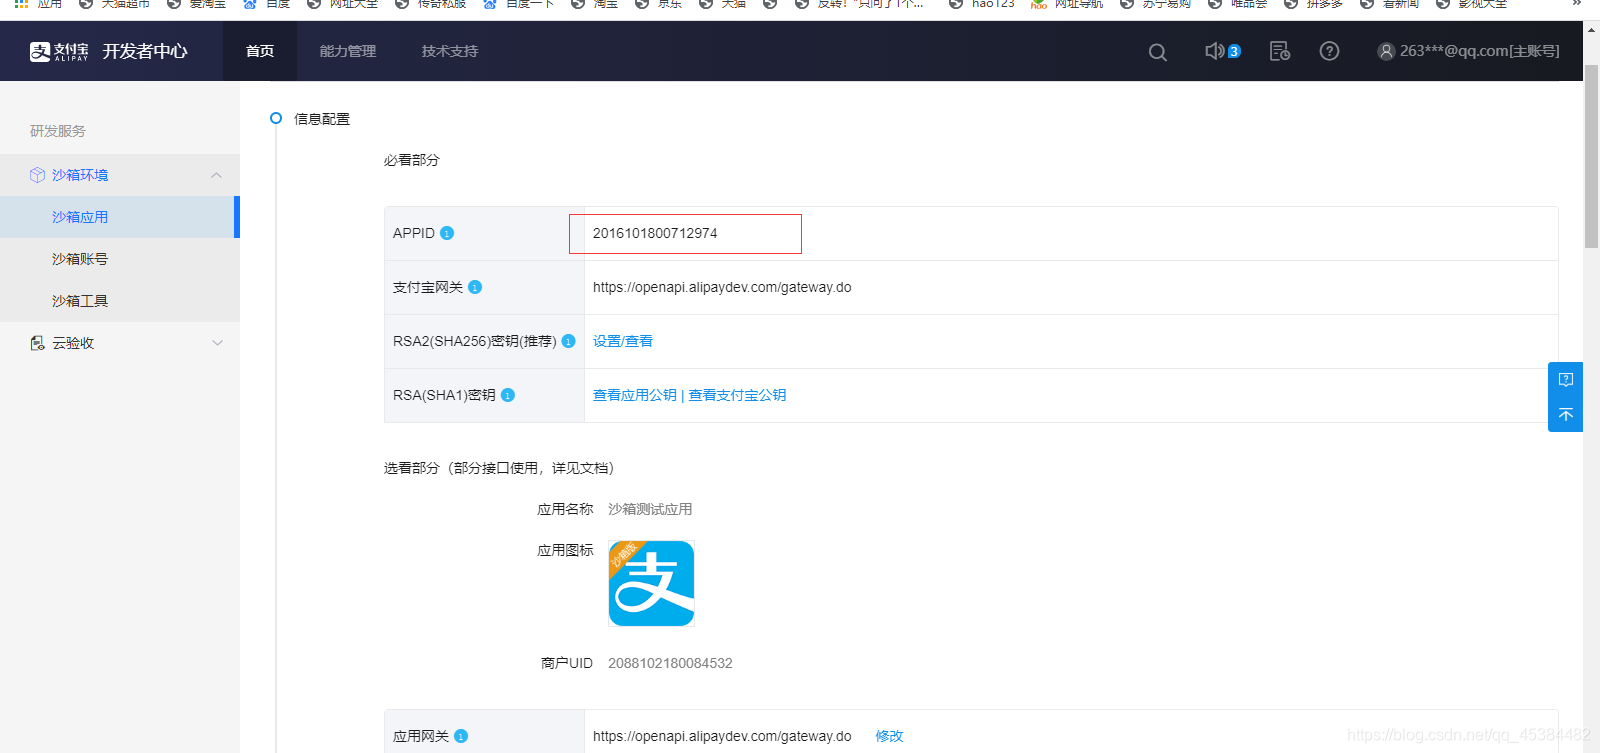Screen dimensions: 1600x753
Task: Click the info icon next to RSA(SHA1)密钥
Action: pos(508,395)
